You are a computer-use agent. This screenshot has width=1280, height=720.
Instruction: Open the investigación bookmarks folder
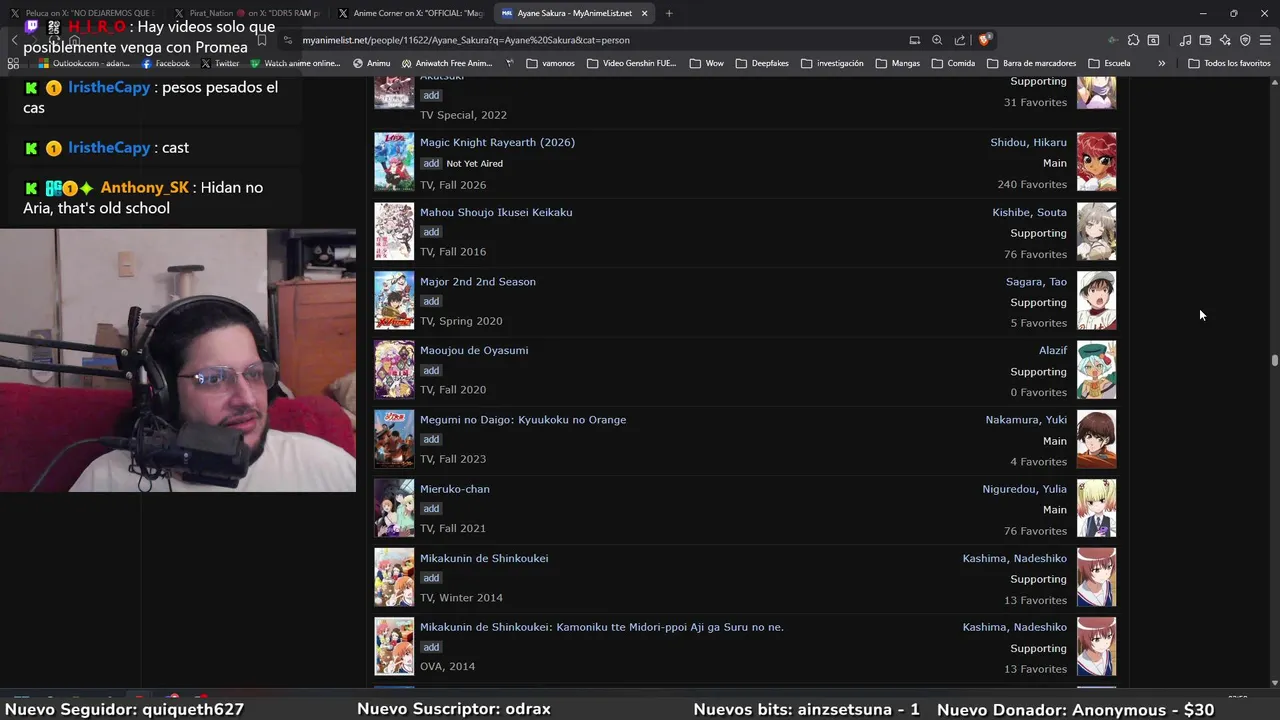click(x=832, y=63)
